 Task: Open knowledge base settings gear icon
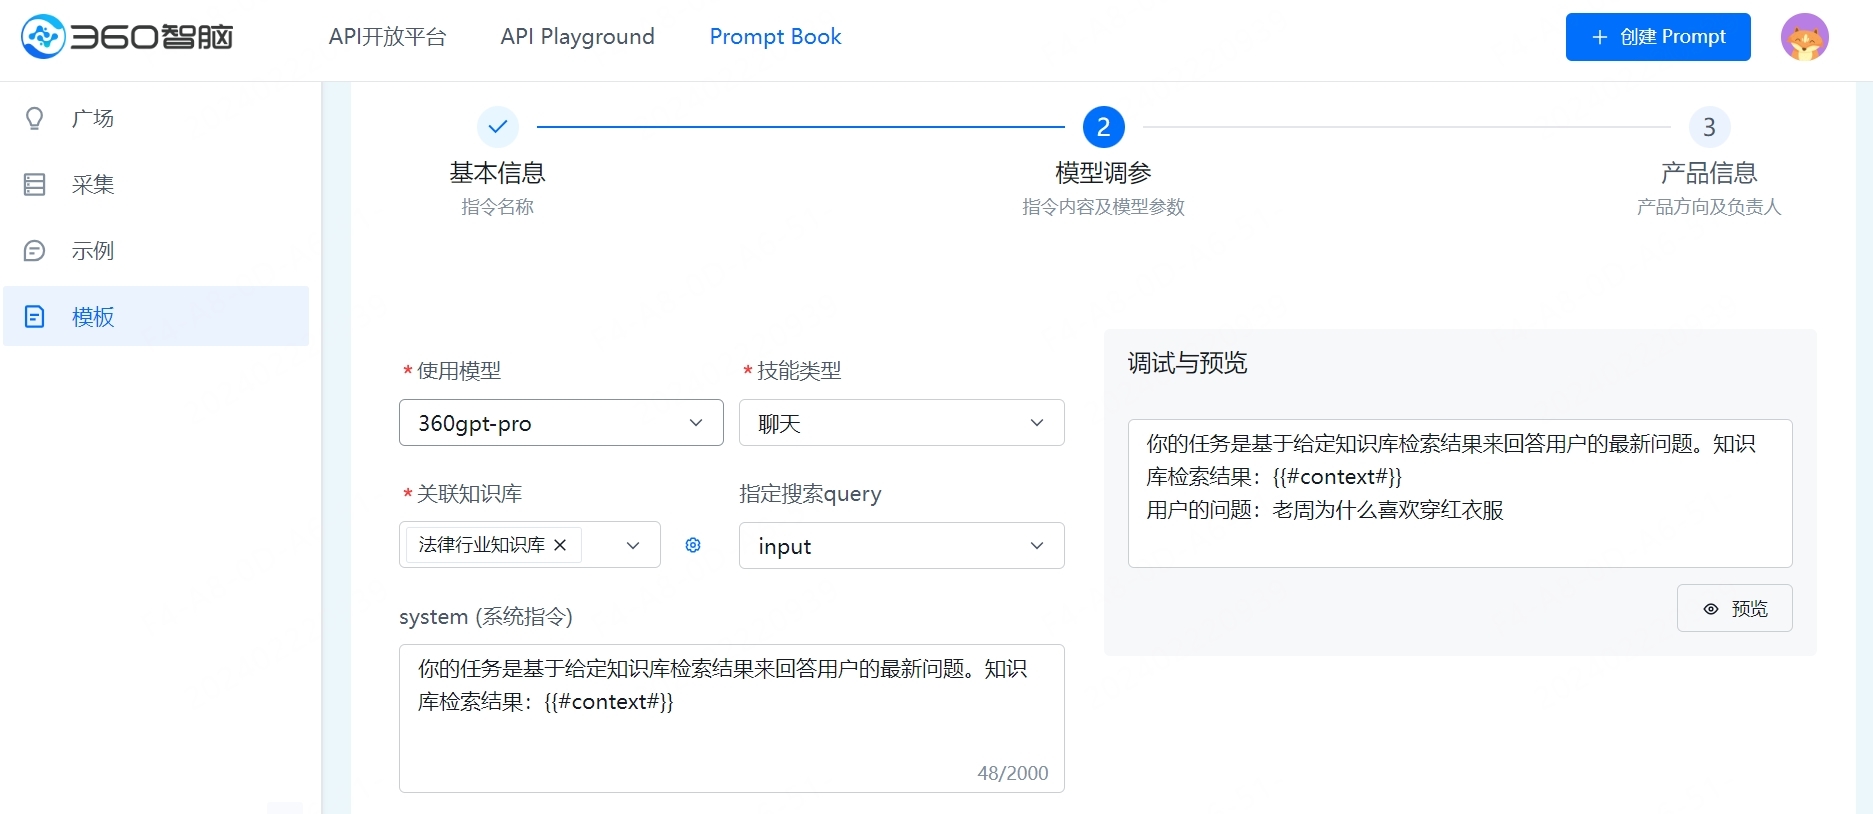coord(693,545)
